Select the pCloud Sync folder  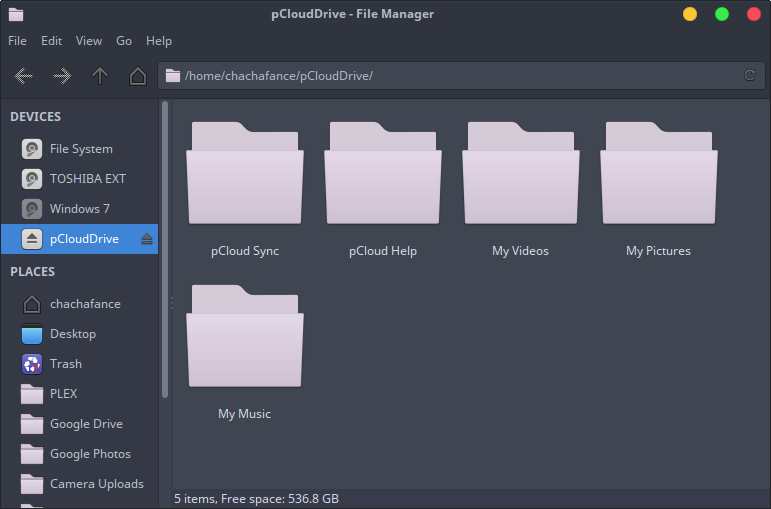[x=245, y=173]
